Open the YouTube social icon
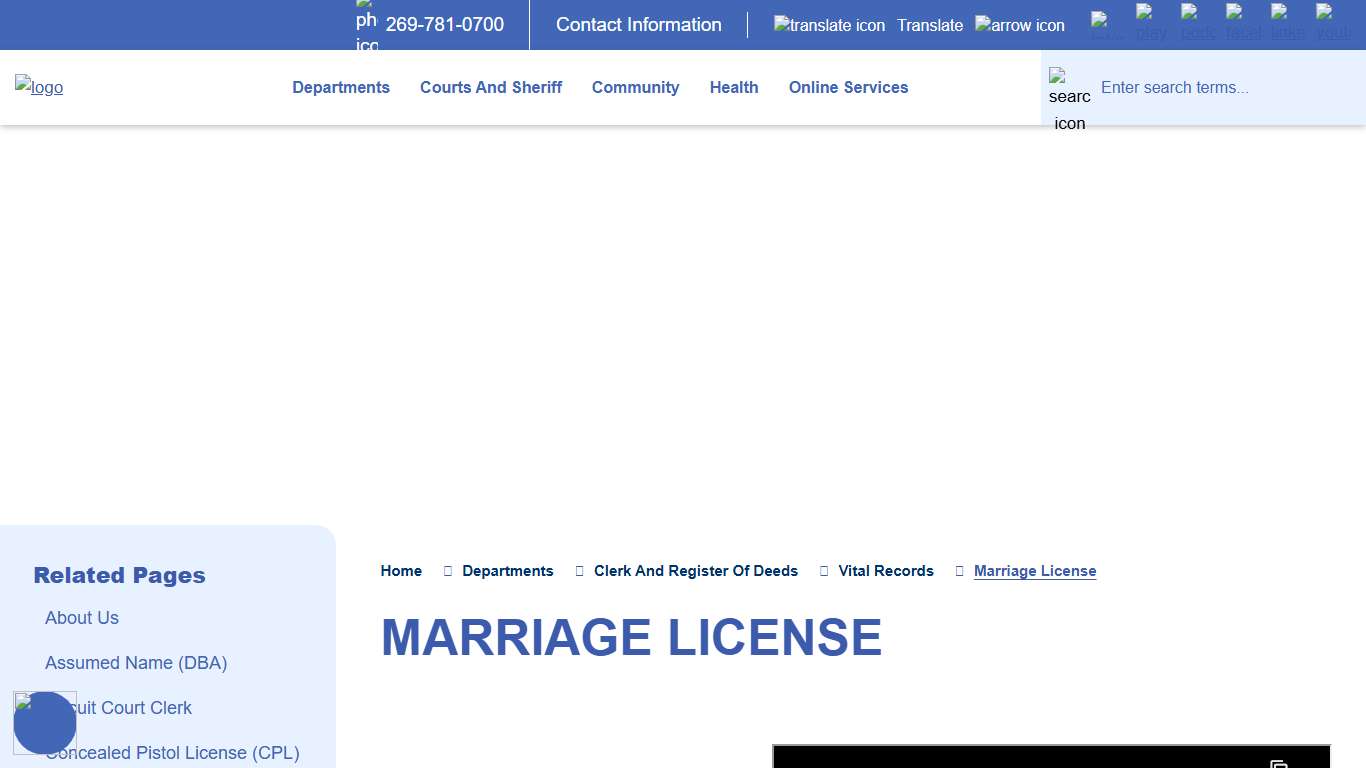Screen dimensions: 1366x768 pos(1332,24)
